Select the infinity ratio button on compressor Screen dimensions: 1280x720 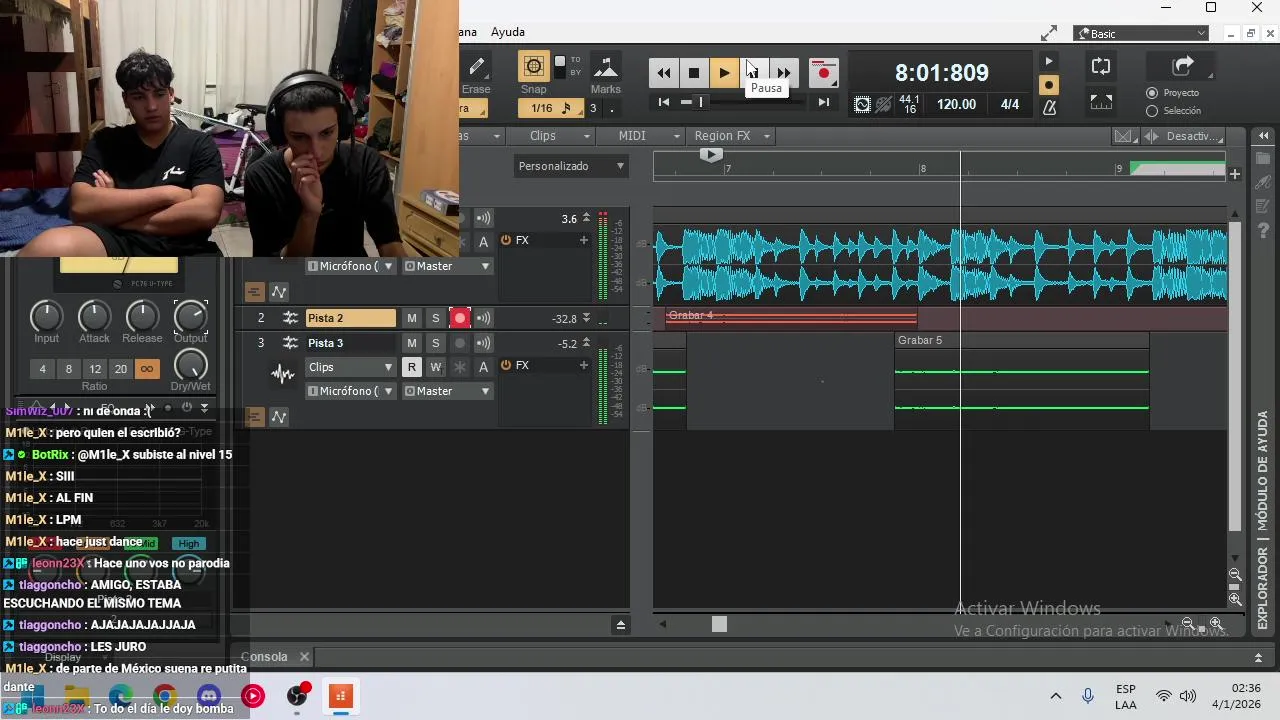click(x=147, y=369)
